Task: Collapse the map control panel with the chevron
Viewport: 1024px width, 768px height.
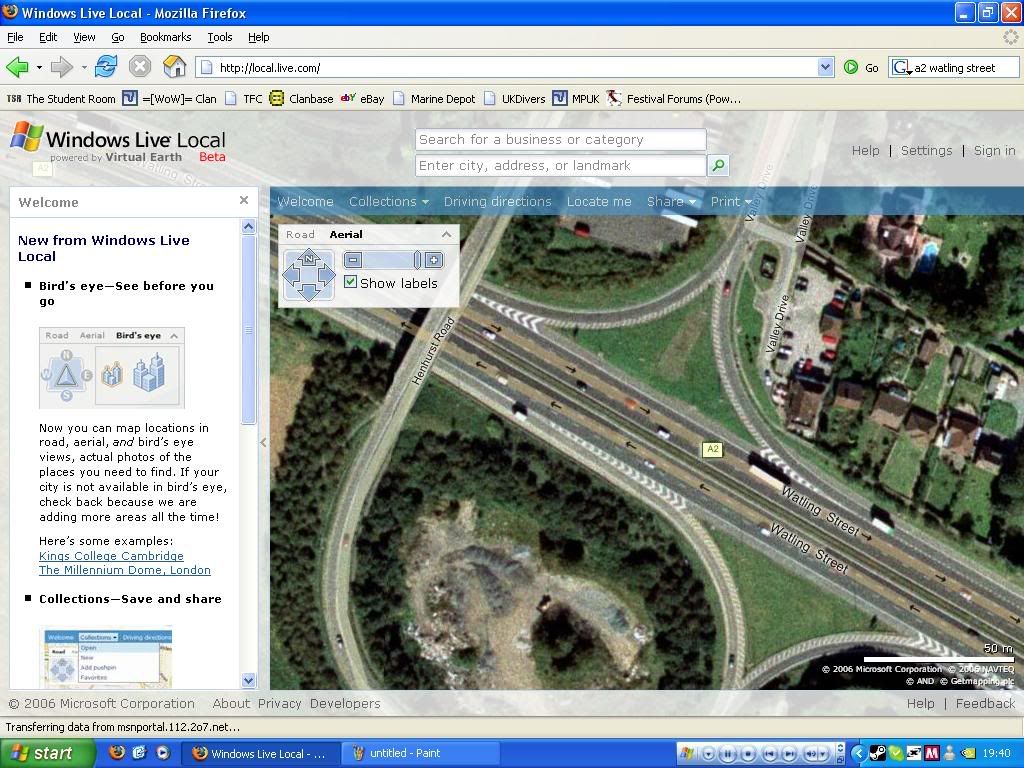Action: 447,234
